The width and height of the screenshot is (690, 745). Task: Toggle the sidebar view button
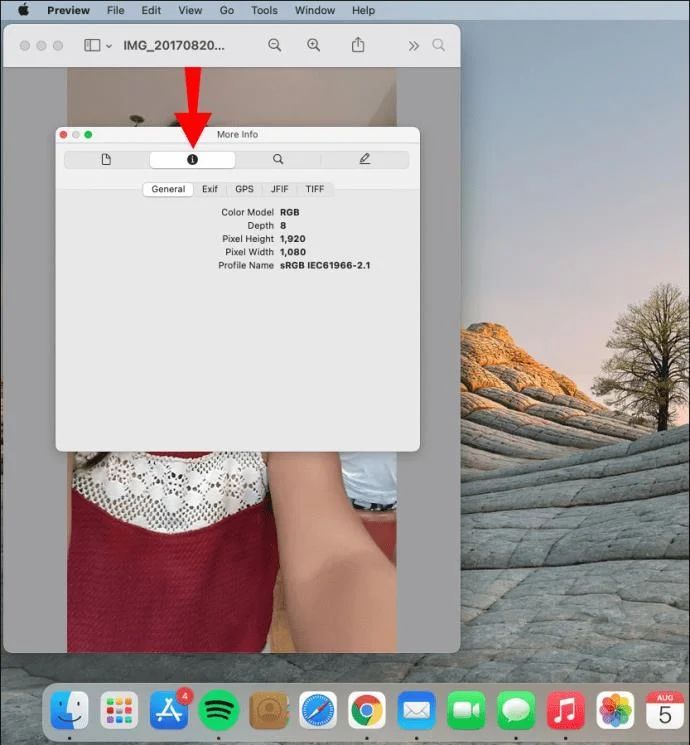point(92,45)
